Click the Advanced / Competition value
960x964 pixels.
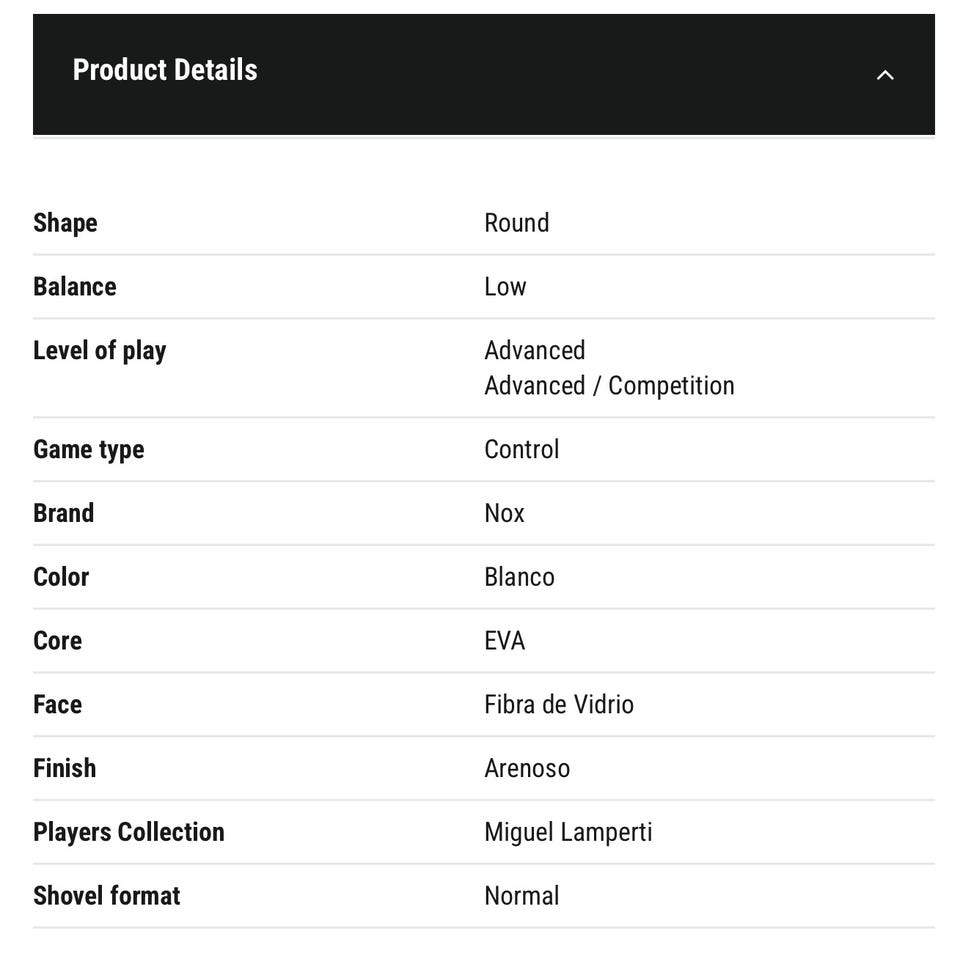[609, 385]
